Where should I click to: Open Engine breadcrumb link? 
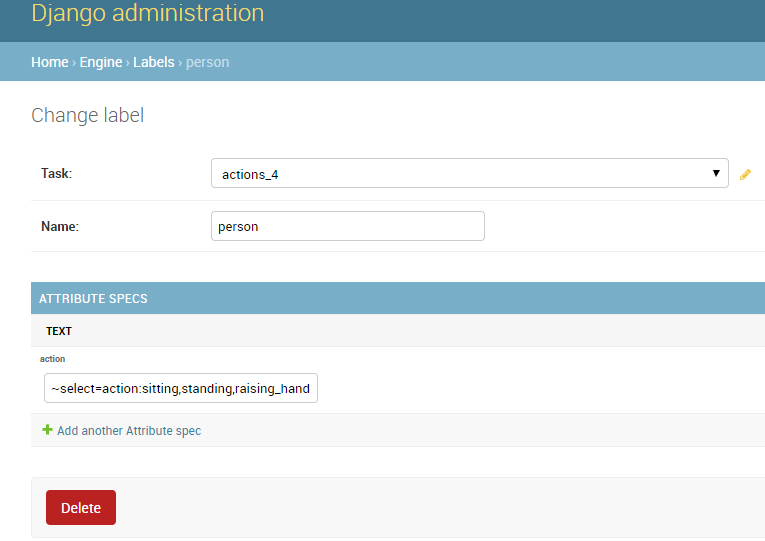tap(101, 62)
